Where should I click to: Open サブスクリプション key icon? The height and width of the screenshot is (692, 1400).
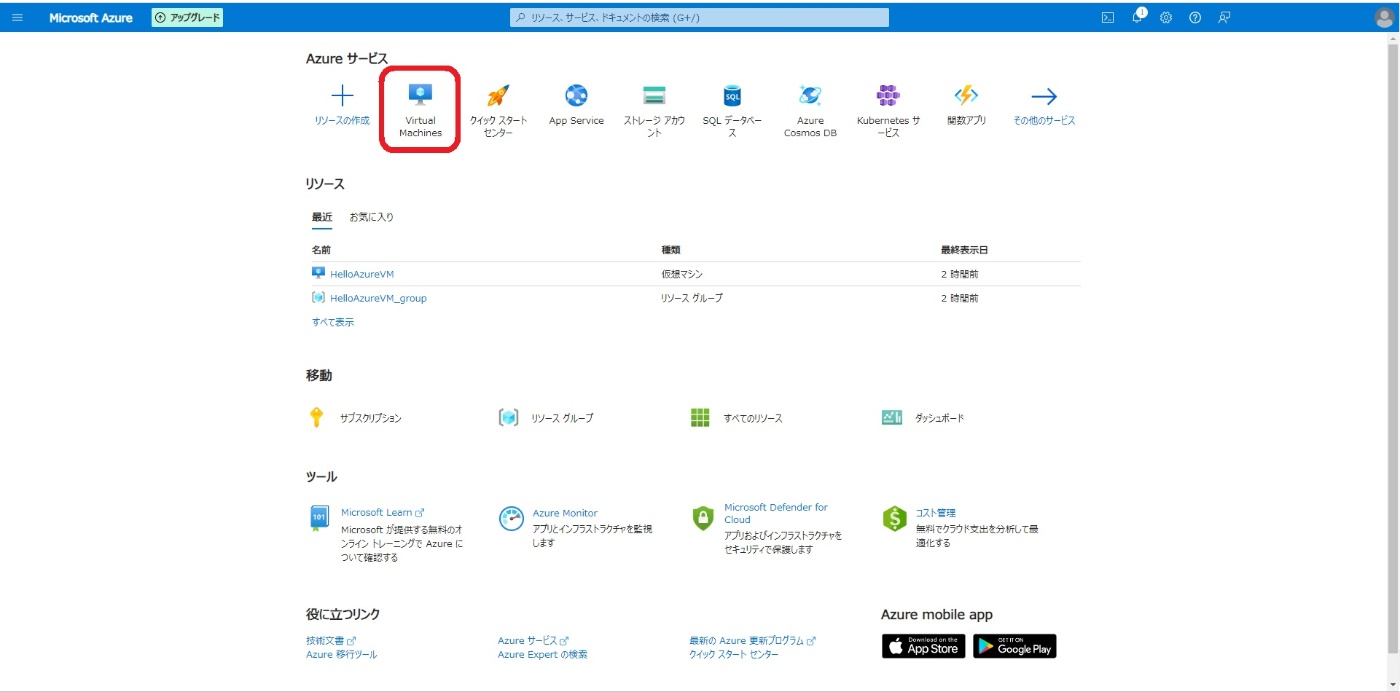pyautogui.click(x=316, y=418)
